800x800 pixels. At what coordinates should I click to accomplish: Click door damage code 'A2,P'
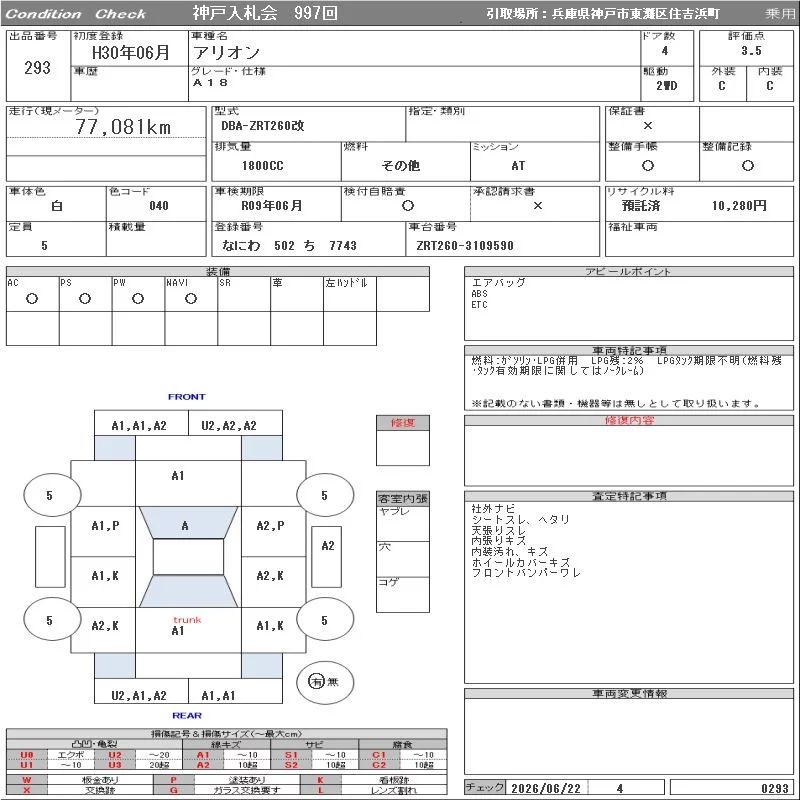click(x=270, y=526)
